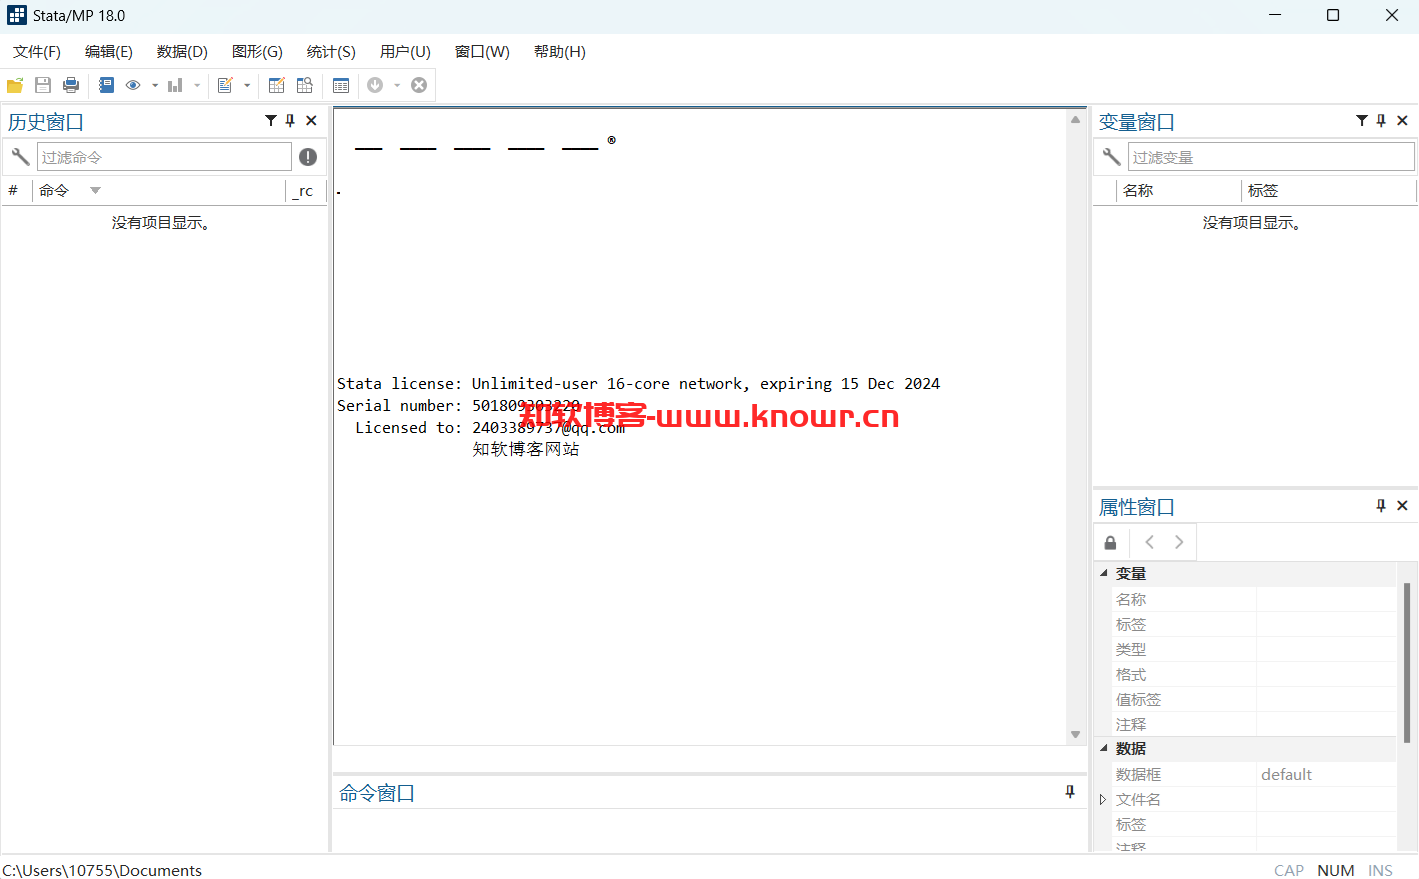Open the 文件(F) menu
The width and height of the screenshot is (1419, 879).
click(x=37, y=52)
